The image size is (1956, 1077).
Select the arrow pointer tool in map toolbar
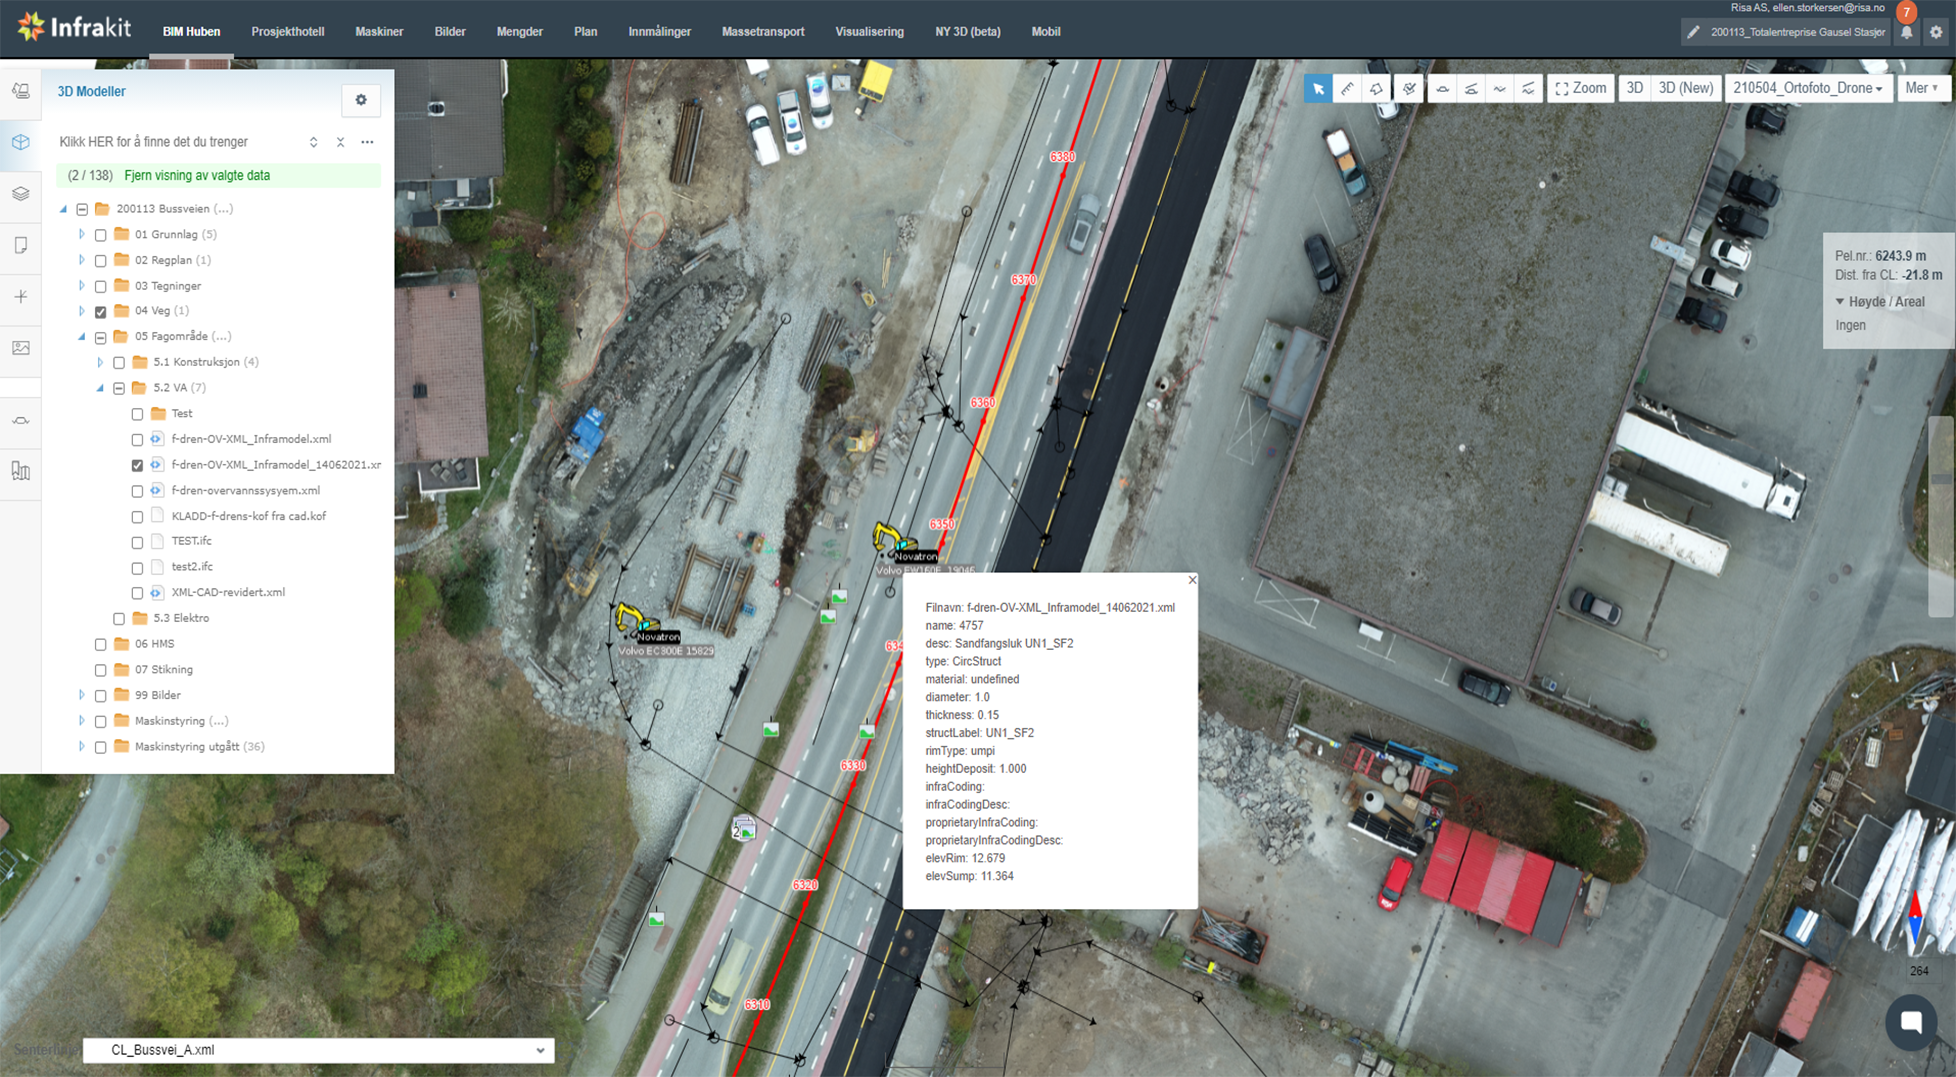(1318, 89)
